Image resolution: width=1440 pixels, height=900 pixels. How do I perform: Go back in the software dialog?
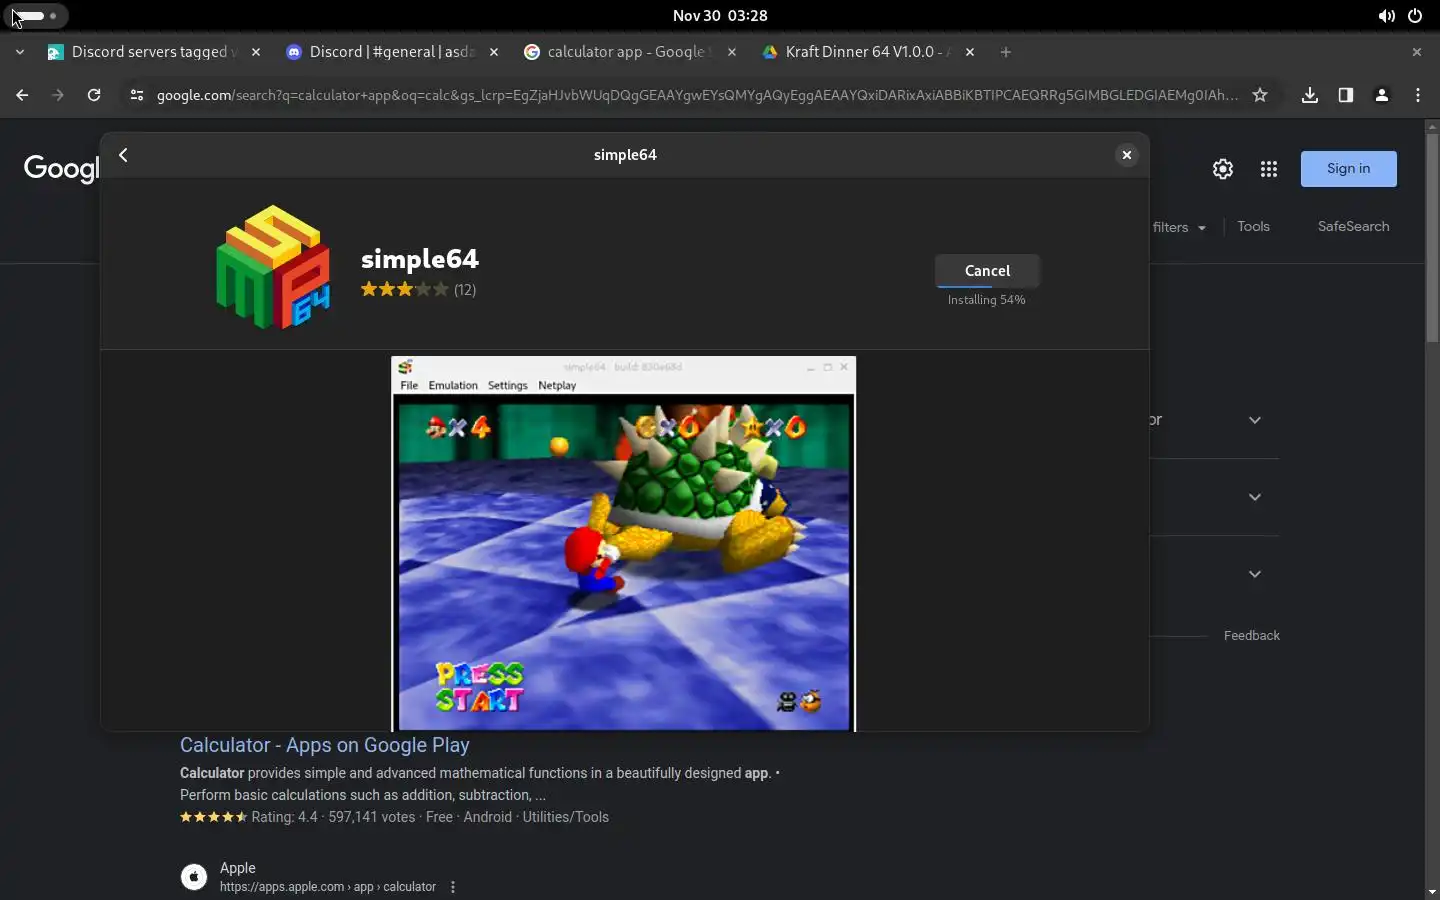124,155
